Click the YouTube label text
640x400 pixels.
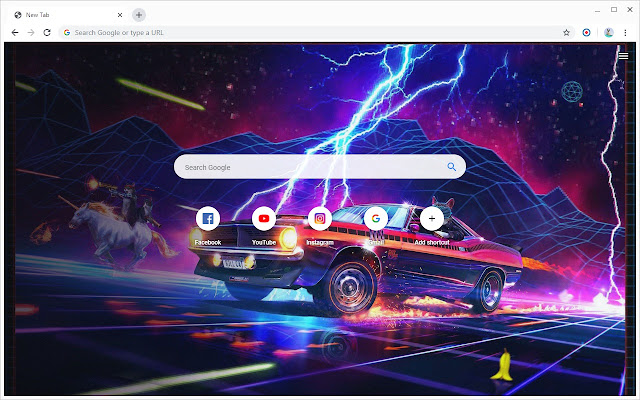click(264, 242)
